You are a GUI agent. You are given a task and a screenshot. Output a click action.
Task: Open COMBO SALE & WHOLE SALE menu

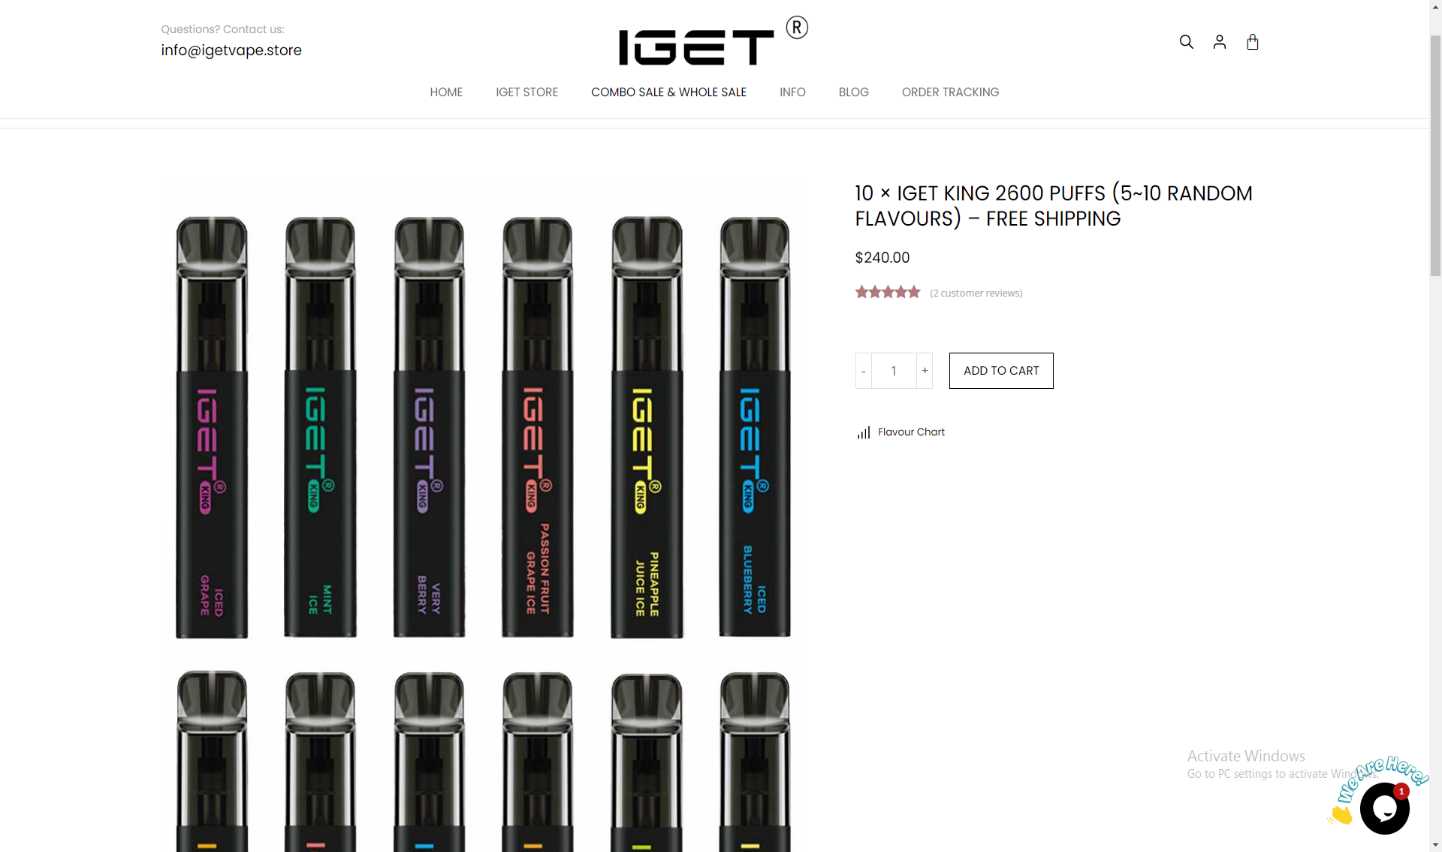tap(669, 92)
